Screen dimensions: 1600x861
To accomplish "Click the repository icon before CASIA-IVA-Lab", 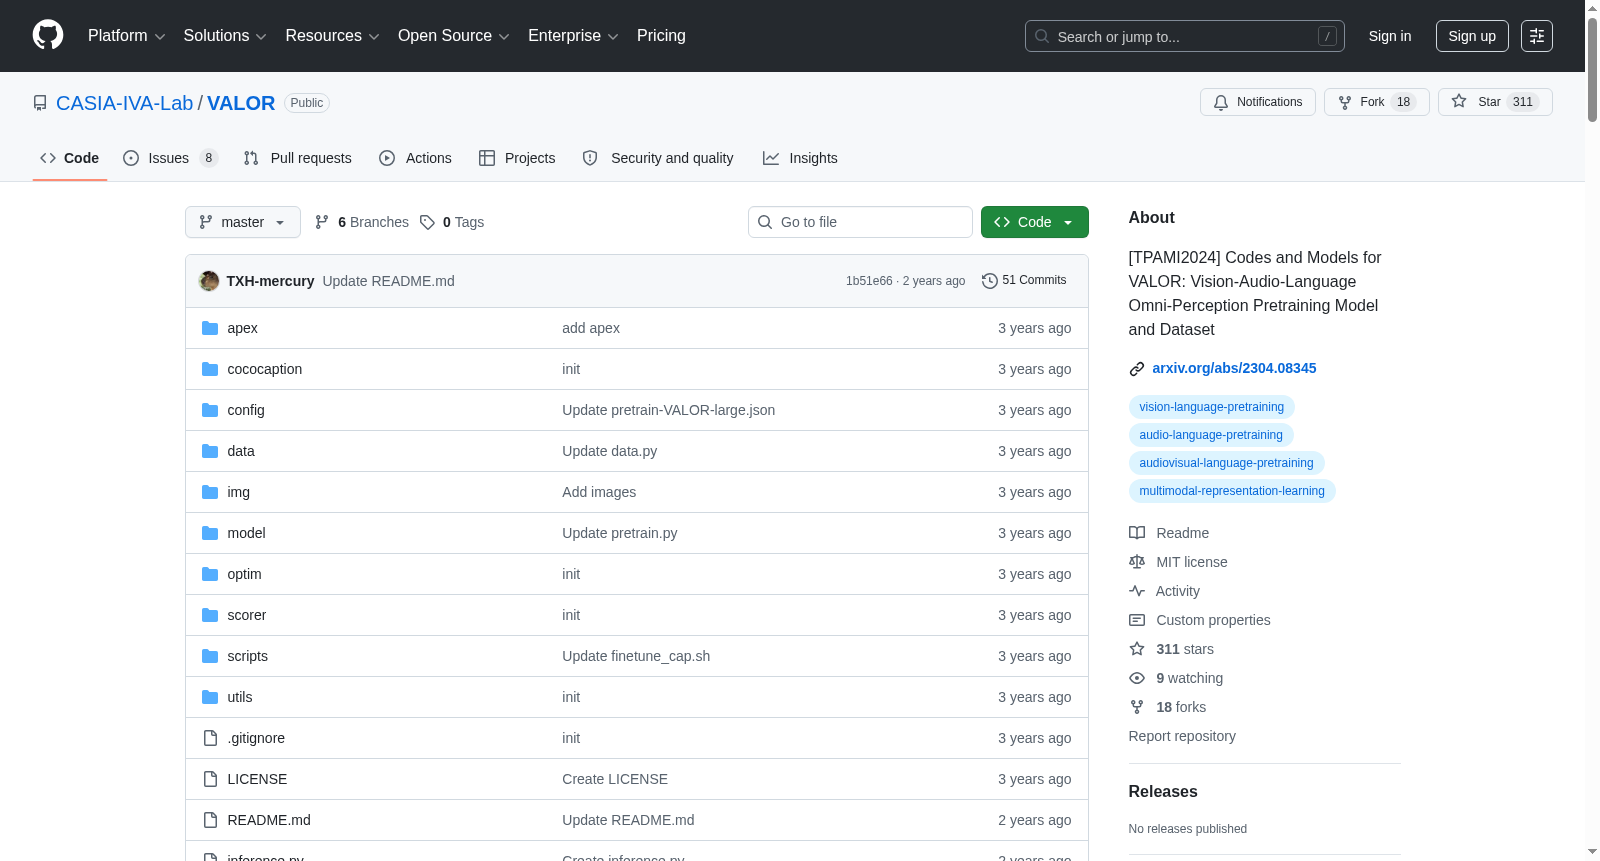I will [x=40, y=103].
